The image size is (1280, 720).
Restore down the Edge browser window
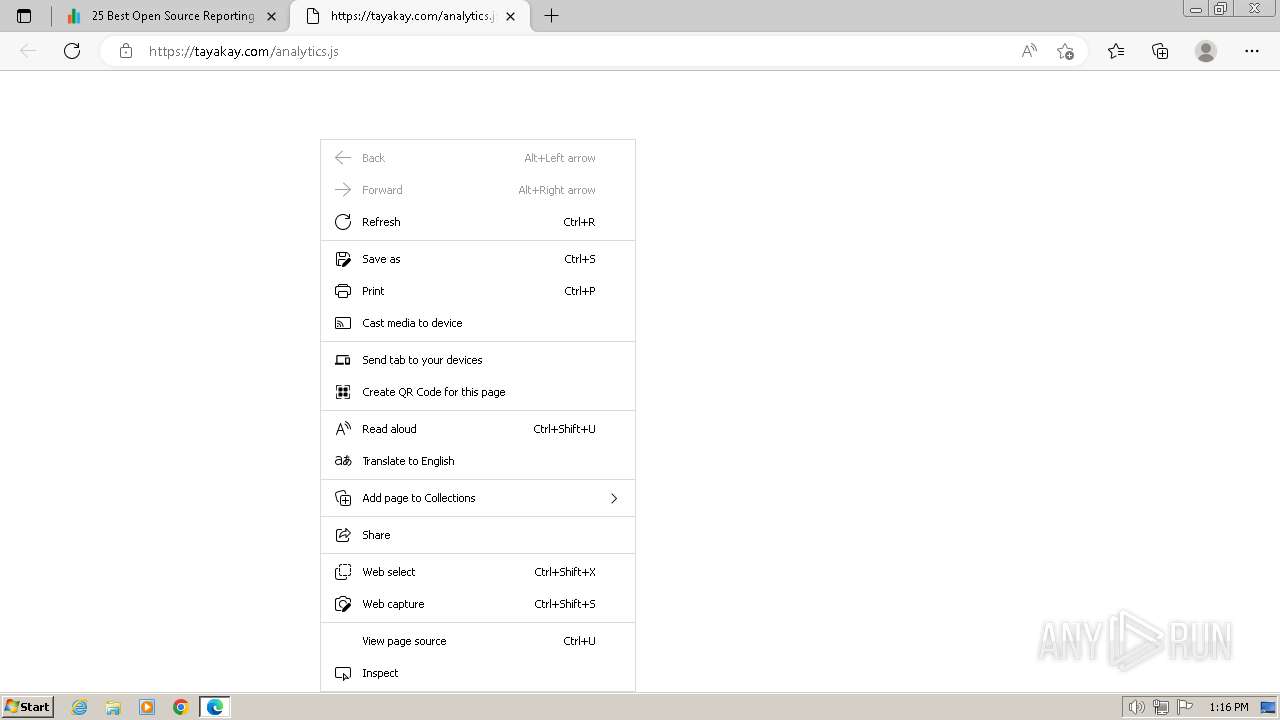1221,9
